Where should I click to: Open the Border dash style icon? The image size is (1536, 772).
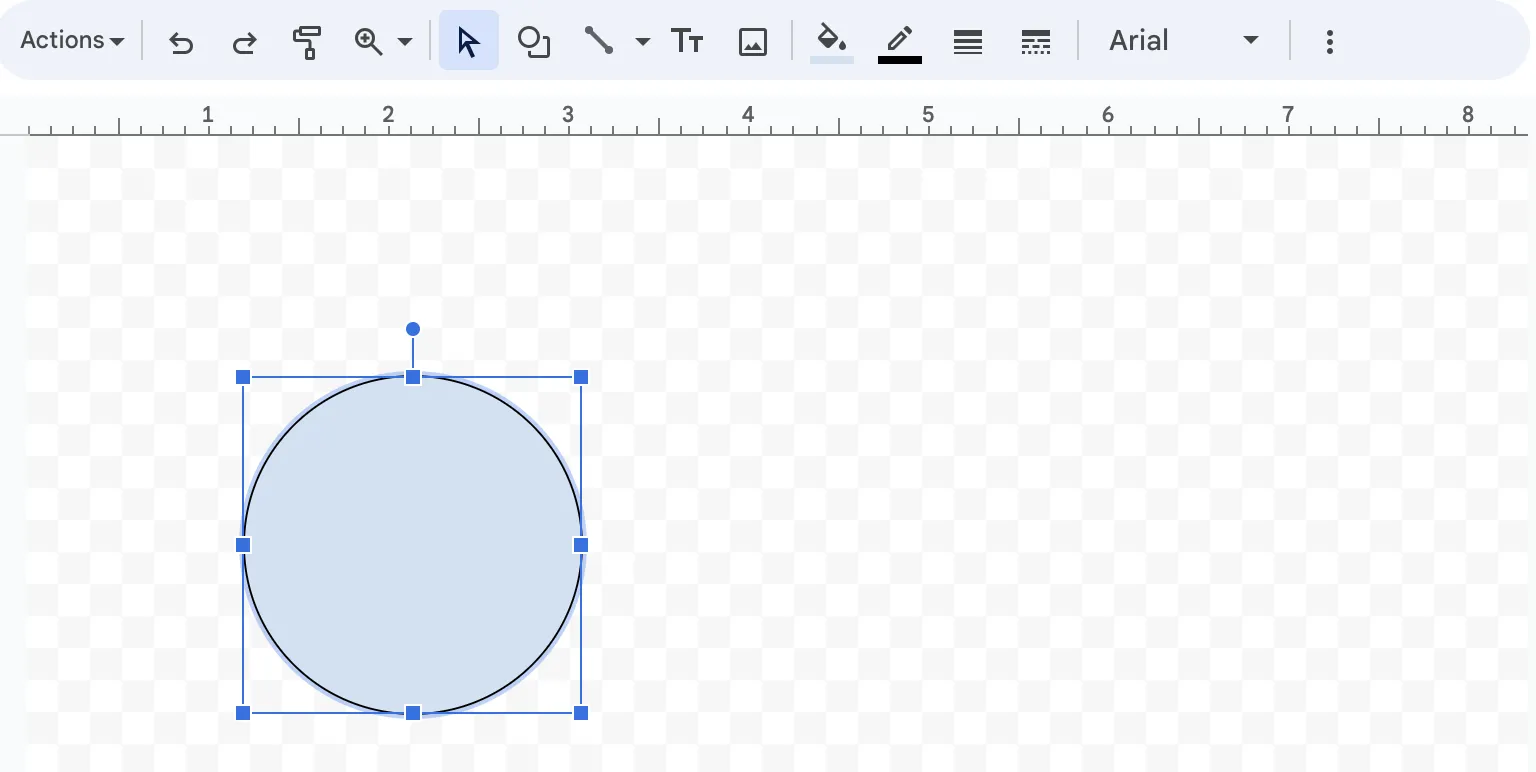coord(1036,42)
